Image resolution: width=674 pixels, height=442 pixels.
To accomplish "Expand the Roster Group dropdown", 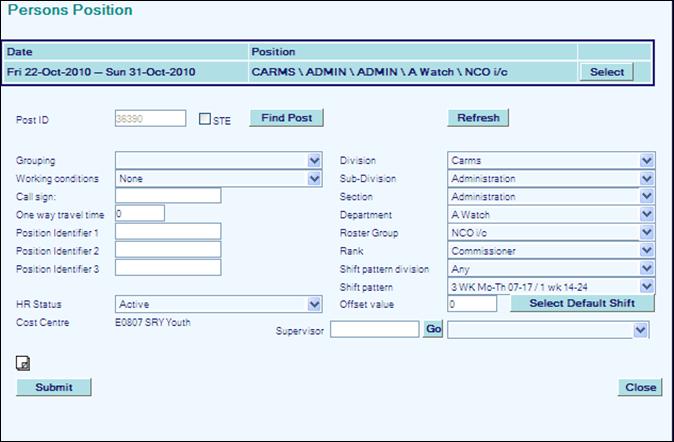I will pyautogui.click(x=550, y=232).
